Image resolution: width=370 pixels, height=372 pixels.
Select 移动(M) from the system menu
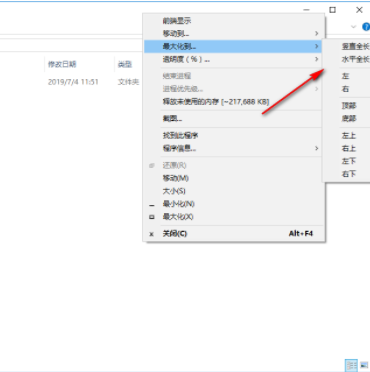[x=233, y=178]
